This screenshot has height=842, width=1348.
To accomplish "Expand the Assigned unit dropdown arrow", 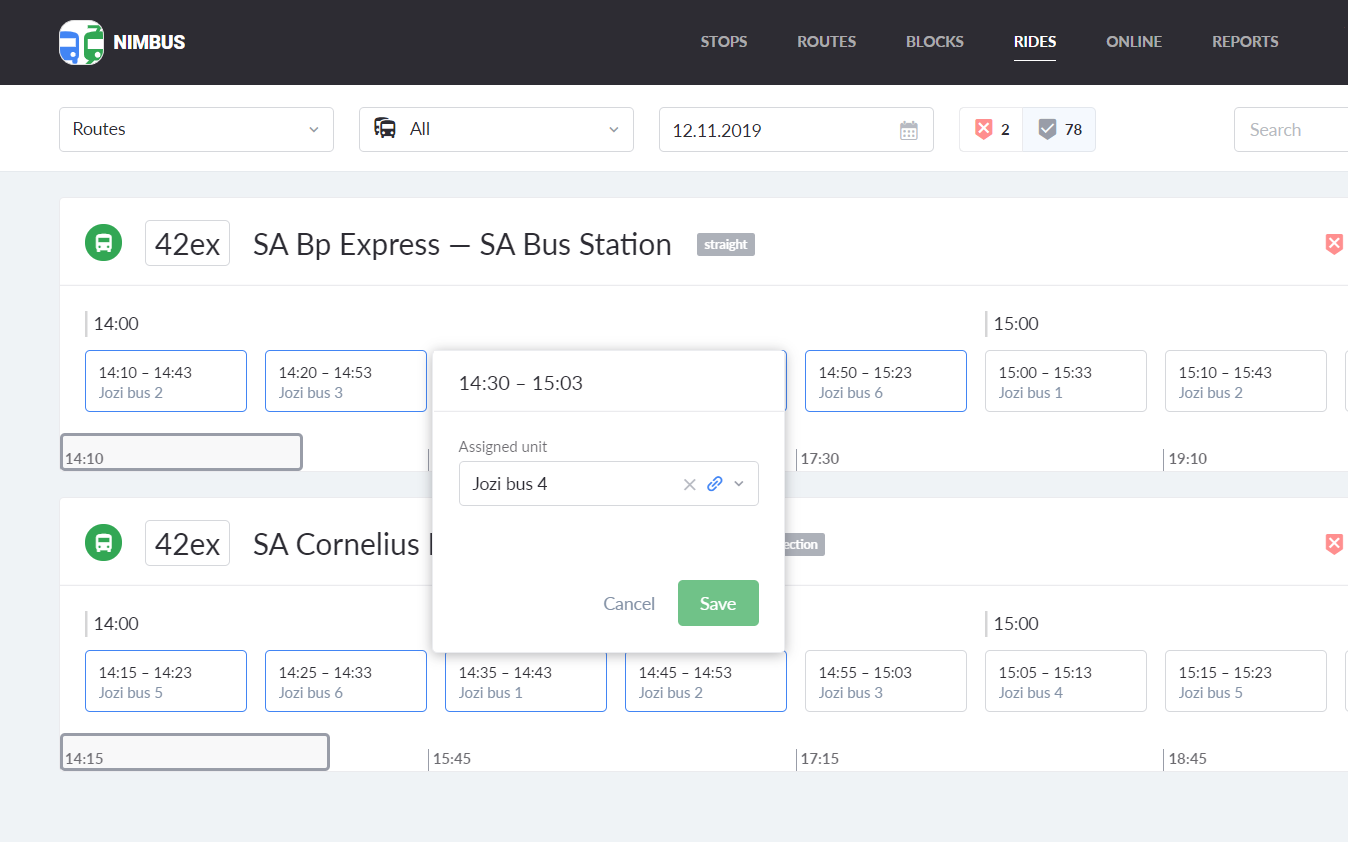I will pyautogui.click(x=739, y=484).
